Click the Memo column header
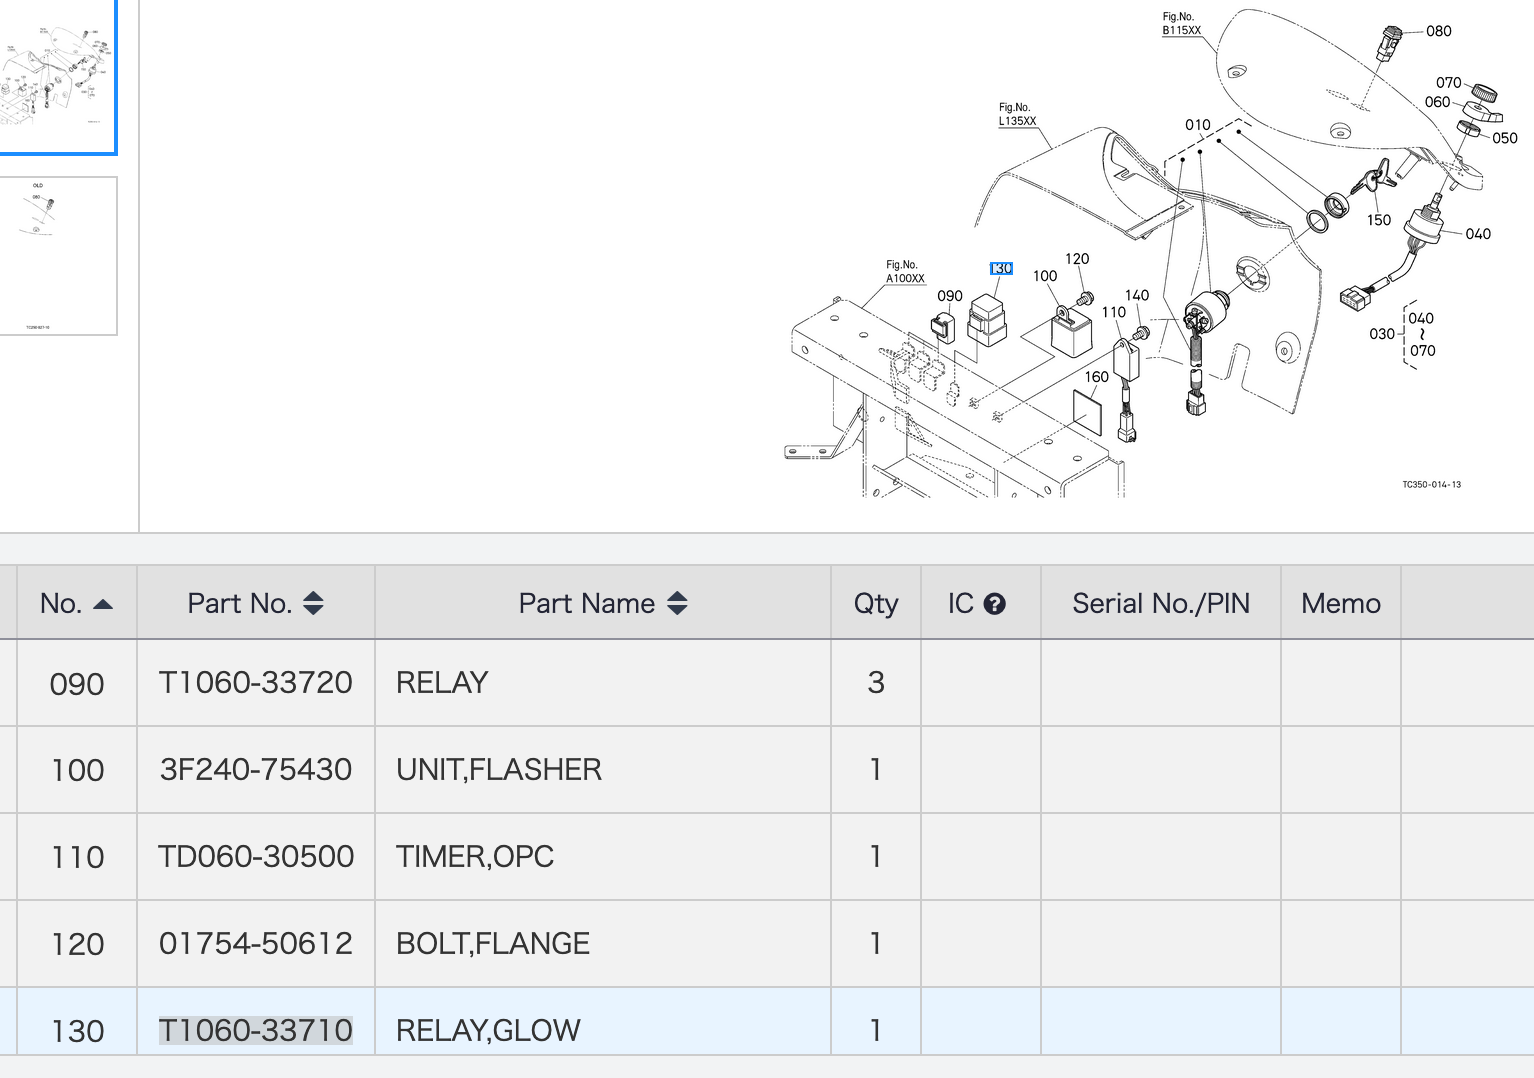This screenshot has width=1534, height=1078. pos(1341,604)
